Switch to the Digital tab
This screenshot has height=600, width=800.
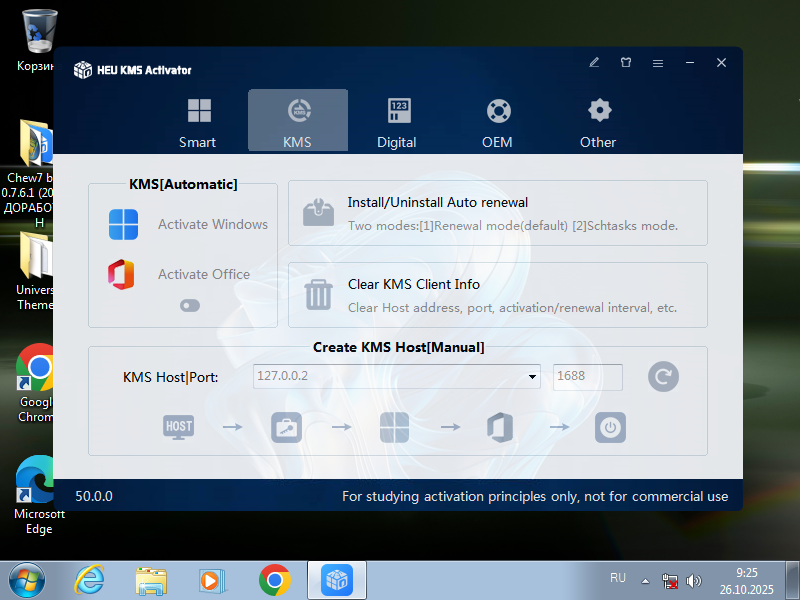[397, 121]
